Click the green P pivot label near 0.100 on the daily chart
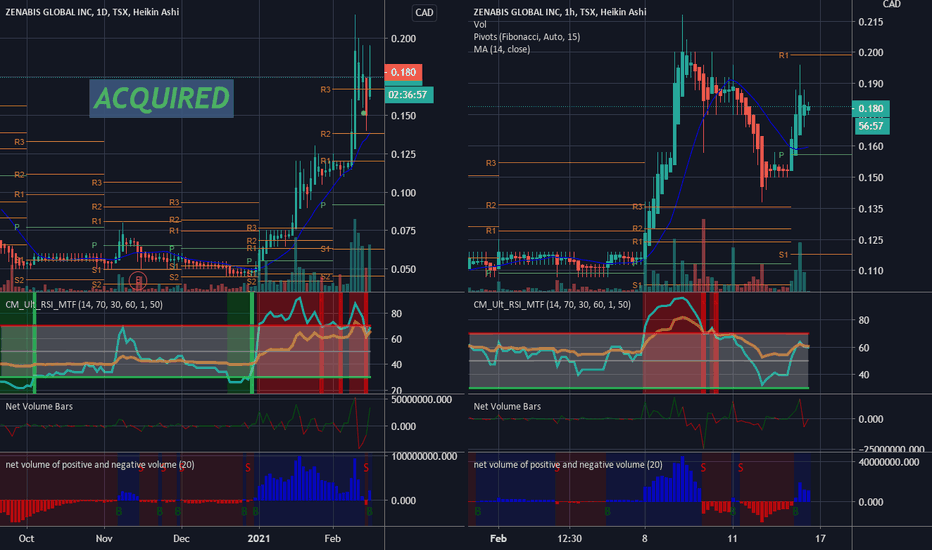932x550 pixels. click(323, 205)
